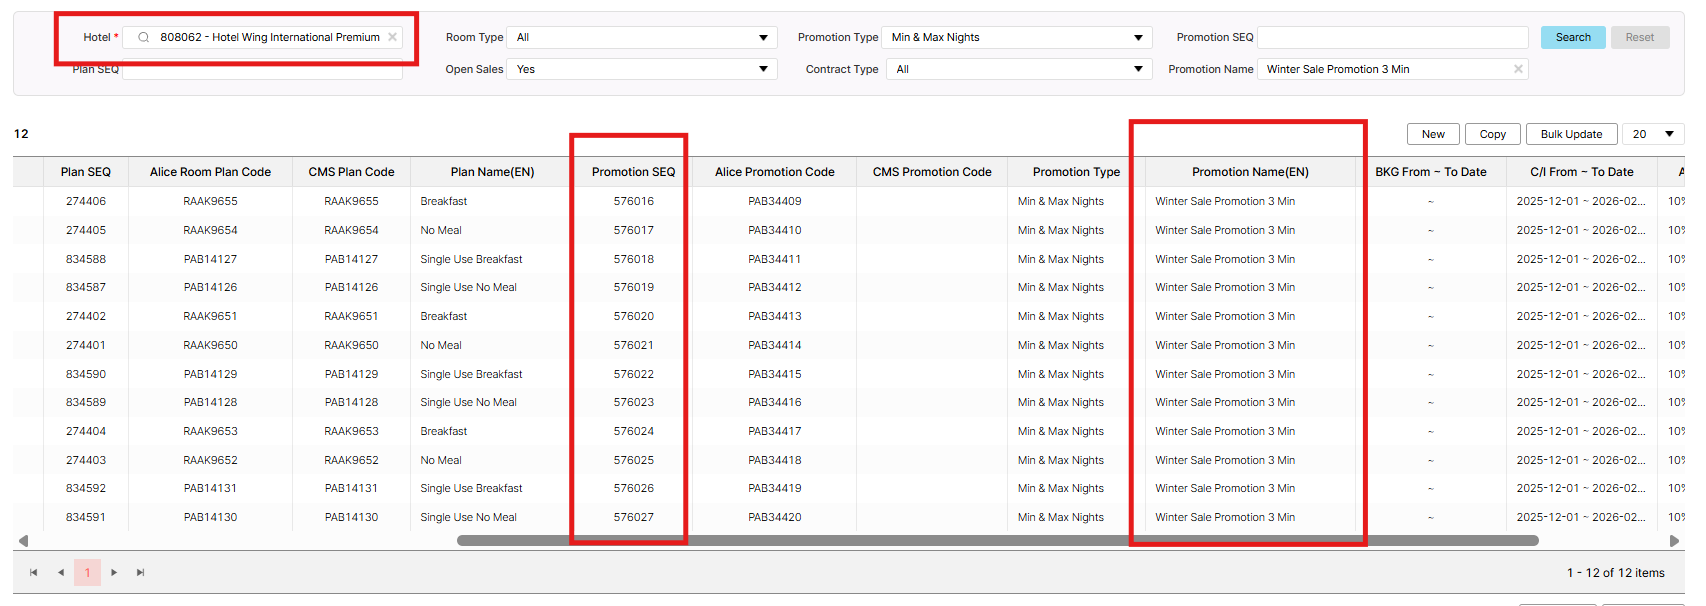Clear the Hotel field with X icon
1706x606 pixels.
point(393,37)
